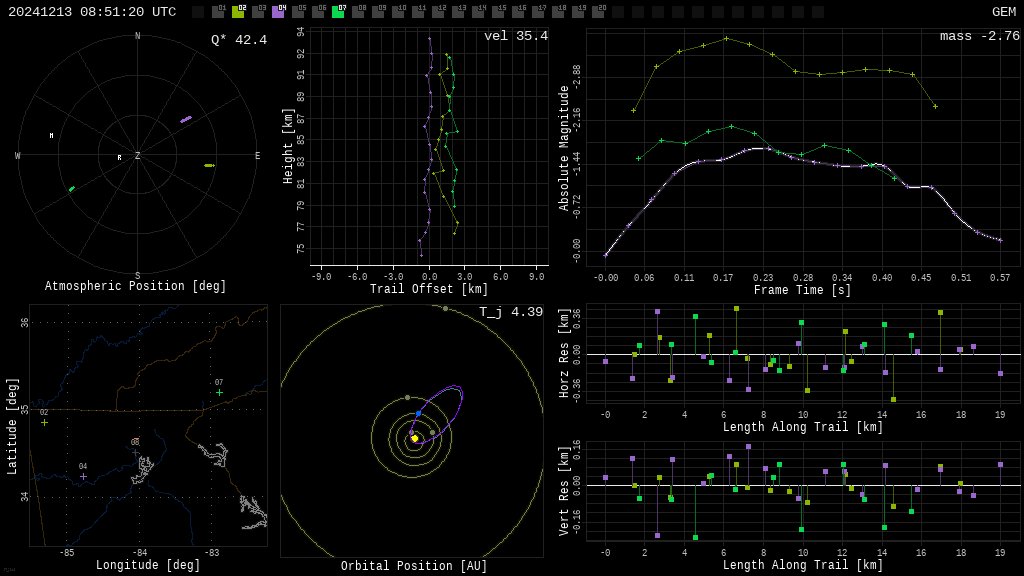The image size is (1024, 576).
Task: Click station 02 cross marker on map
Action: [44, 422]
